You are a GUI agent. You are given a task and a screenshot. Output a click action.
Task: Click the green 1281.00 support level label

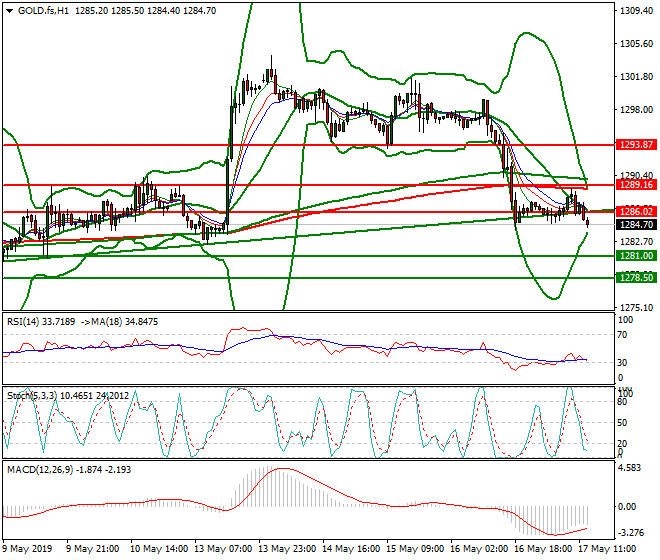(636, 256)
